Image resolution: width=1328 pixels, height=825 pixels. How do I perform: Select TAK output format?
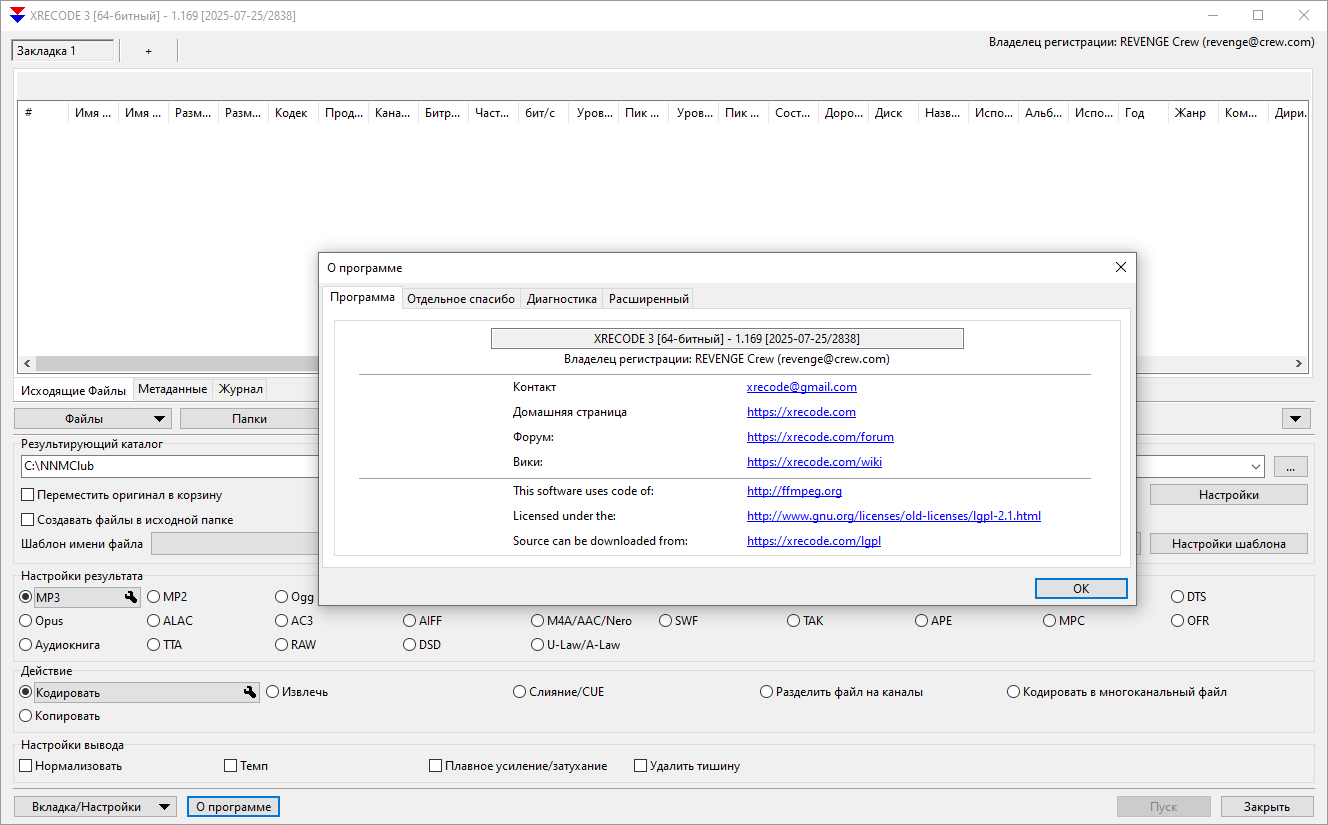(794, 621)
